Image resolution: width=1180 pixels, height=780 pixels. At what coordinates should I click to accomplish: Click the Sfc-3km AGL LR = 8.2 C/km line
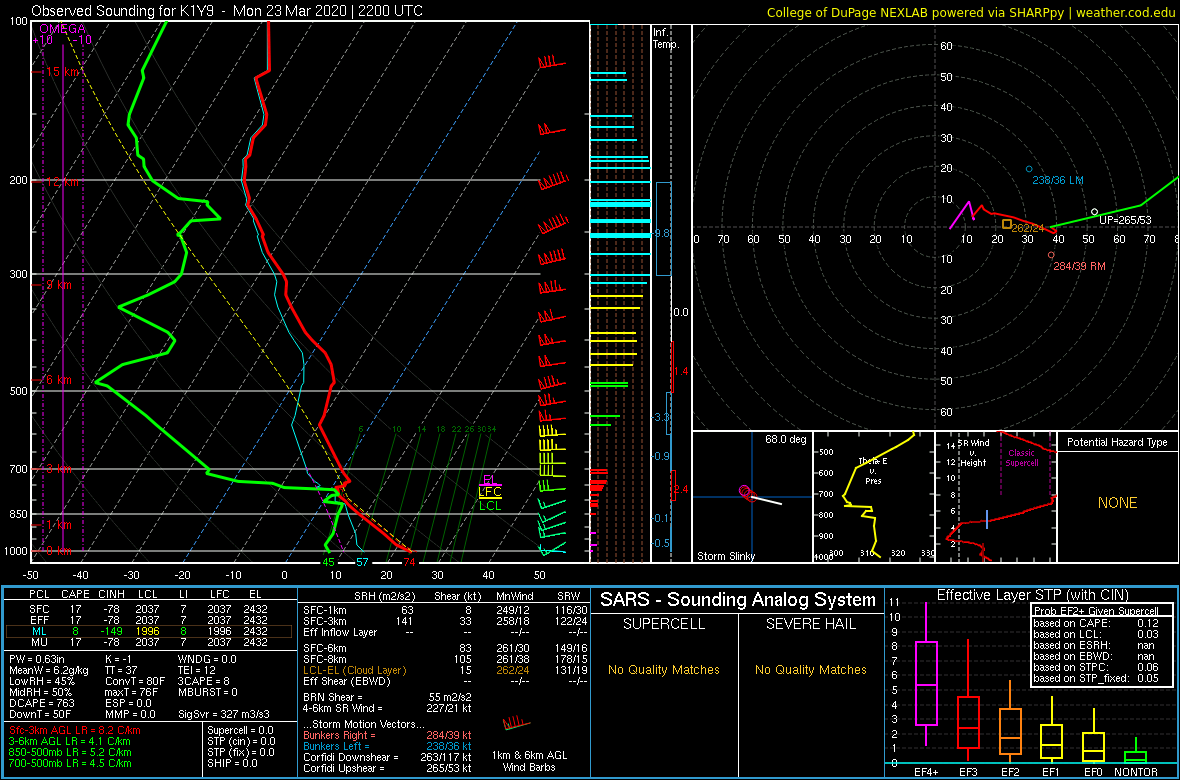pyautogui.click(x=75, y=730)
